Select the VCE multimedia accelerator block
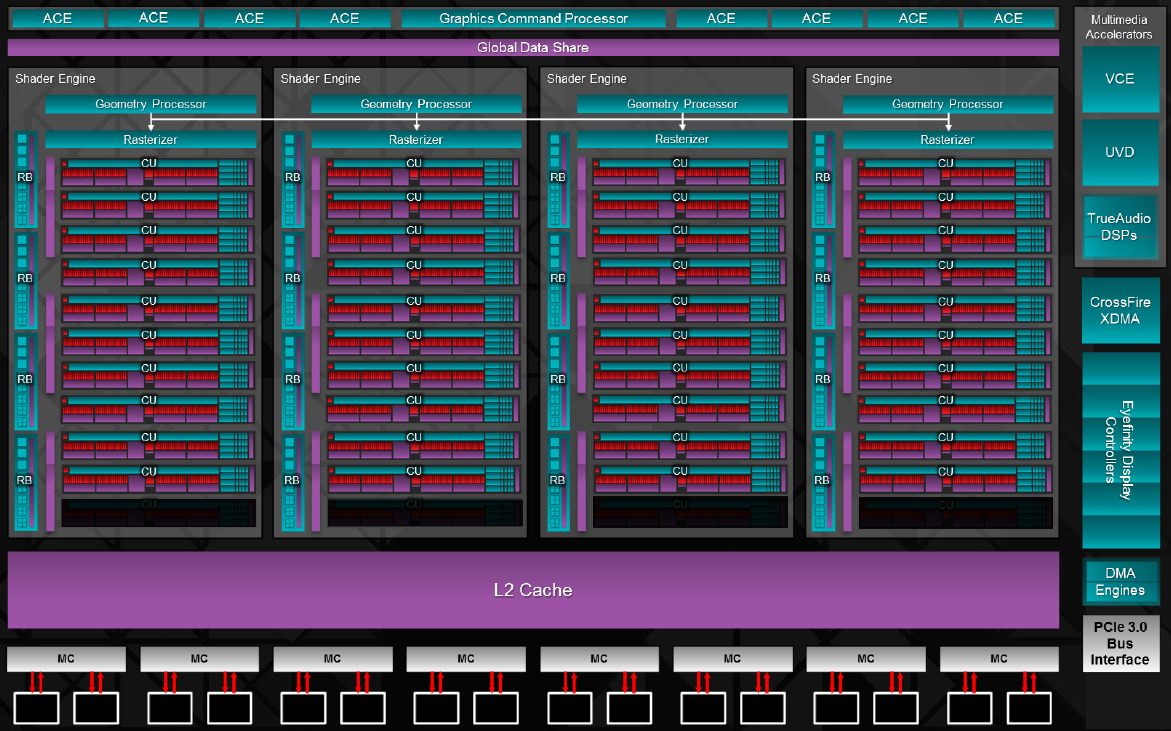Image resolution: width=1171 pixels, height=731 pixels. tap(1120, 79)
